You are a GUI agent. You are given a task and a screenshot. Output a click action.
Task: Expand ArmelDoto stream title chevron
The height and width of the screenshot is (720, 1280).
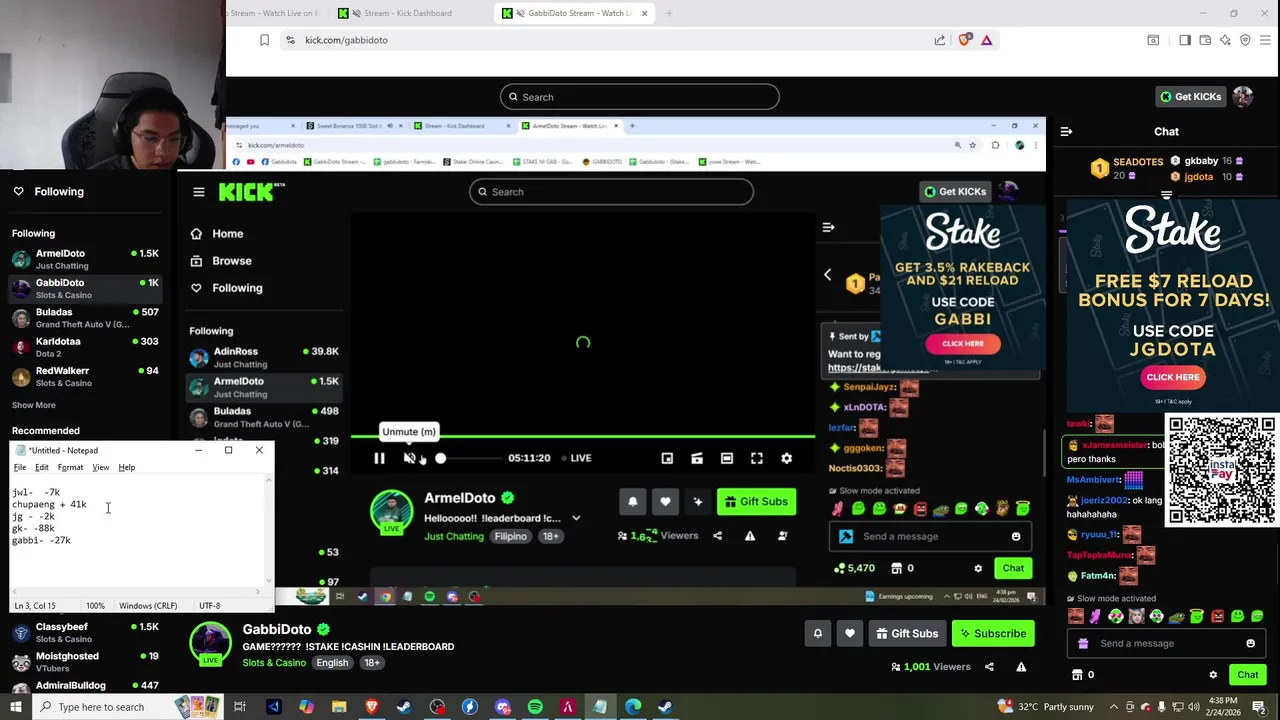(576, 518)
